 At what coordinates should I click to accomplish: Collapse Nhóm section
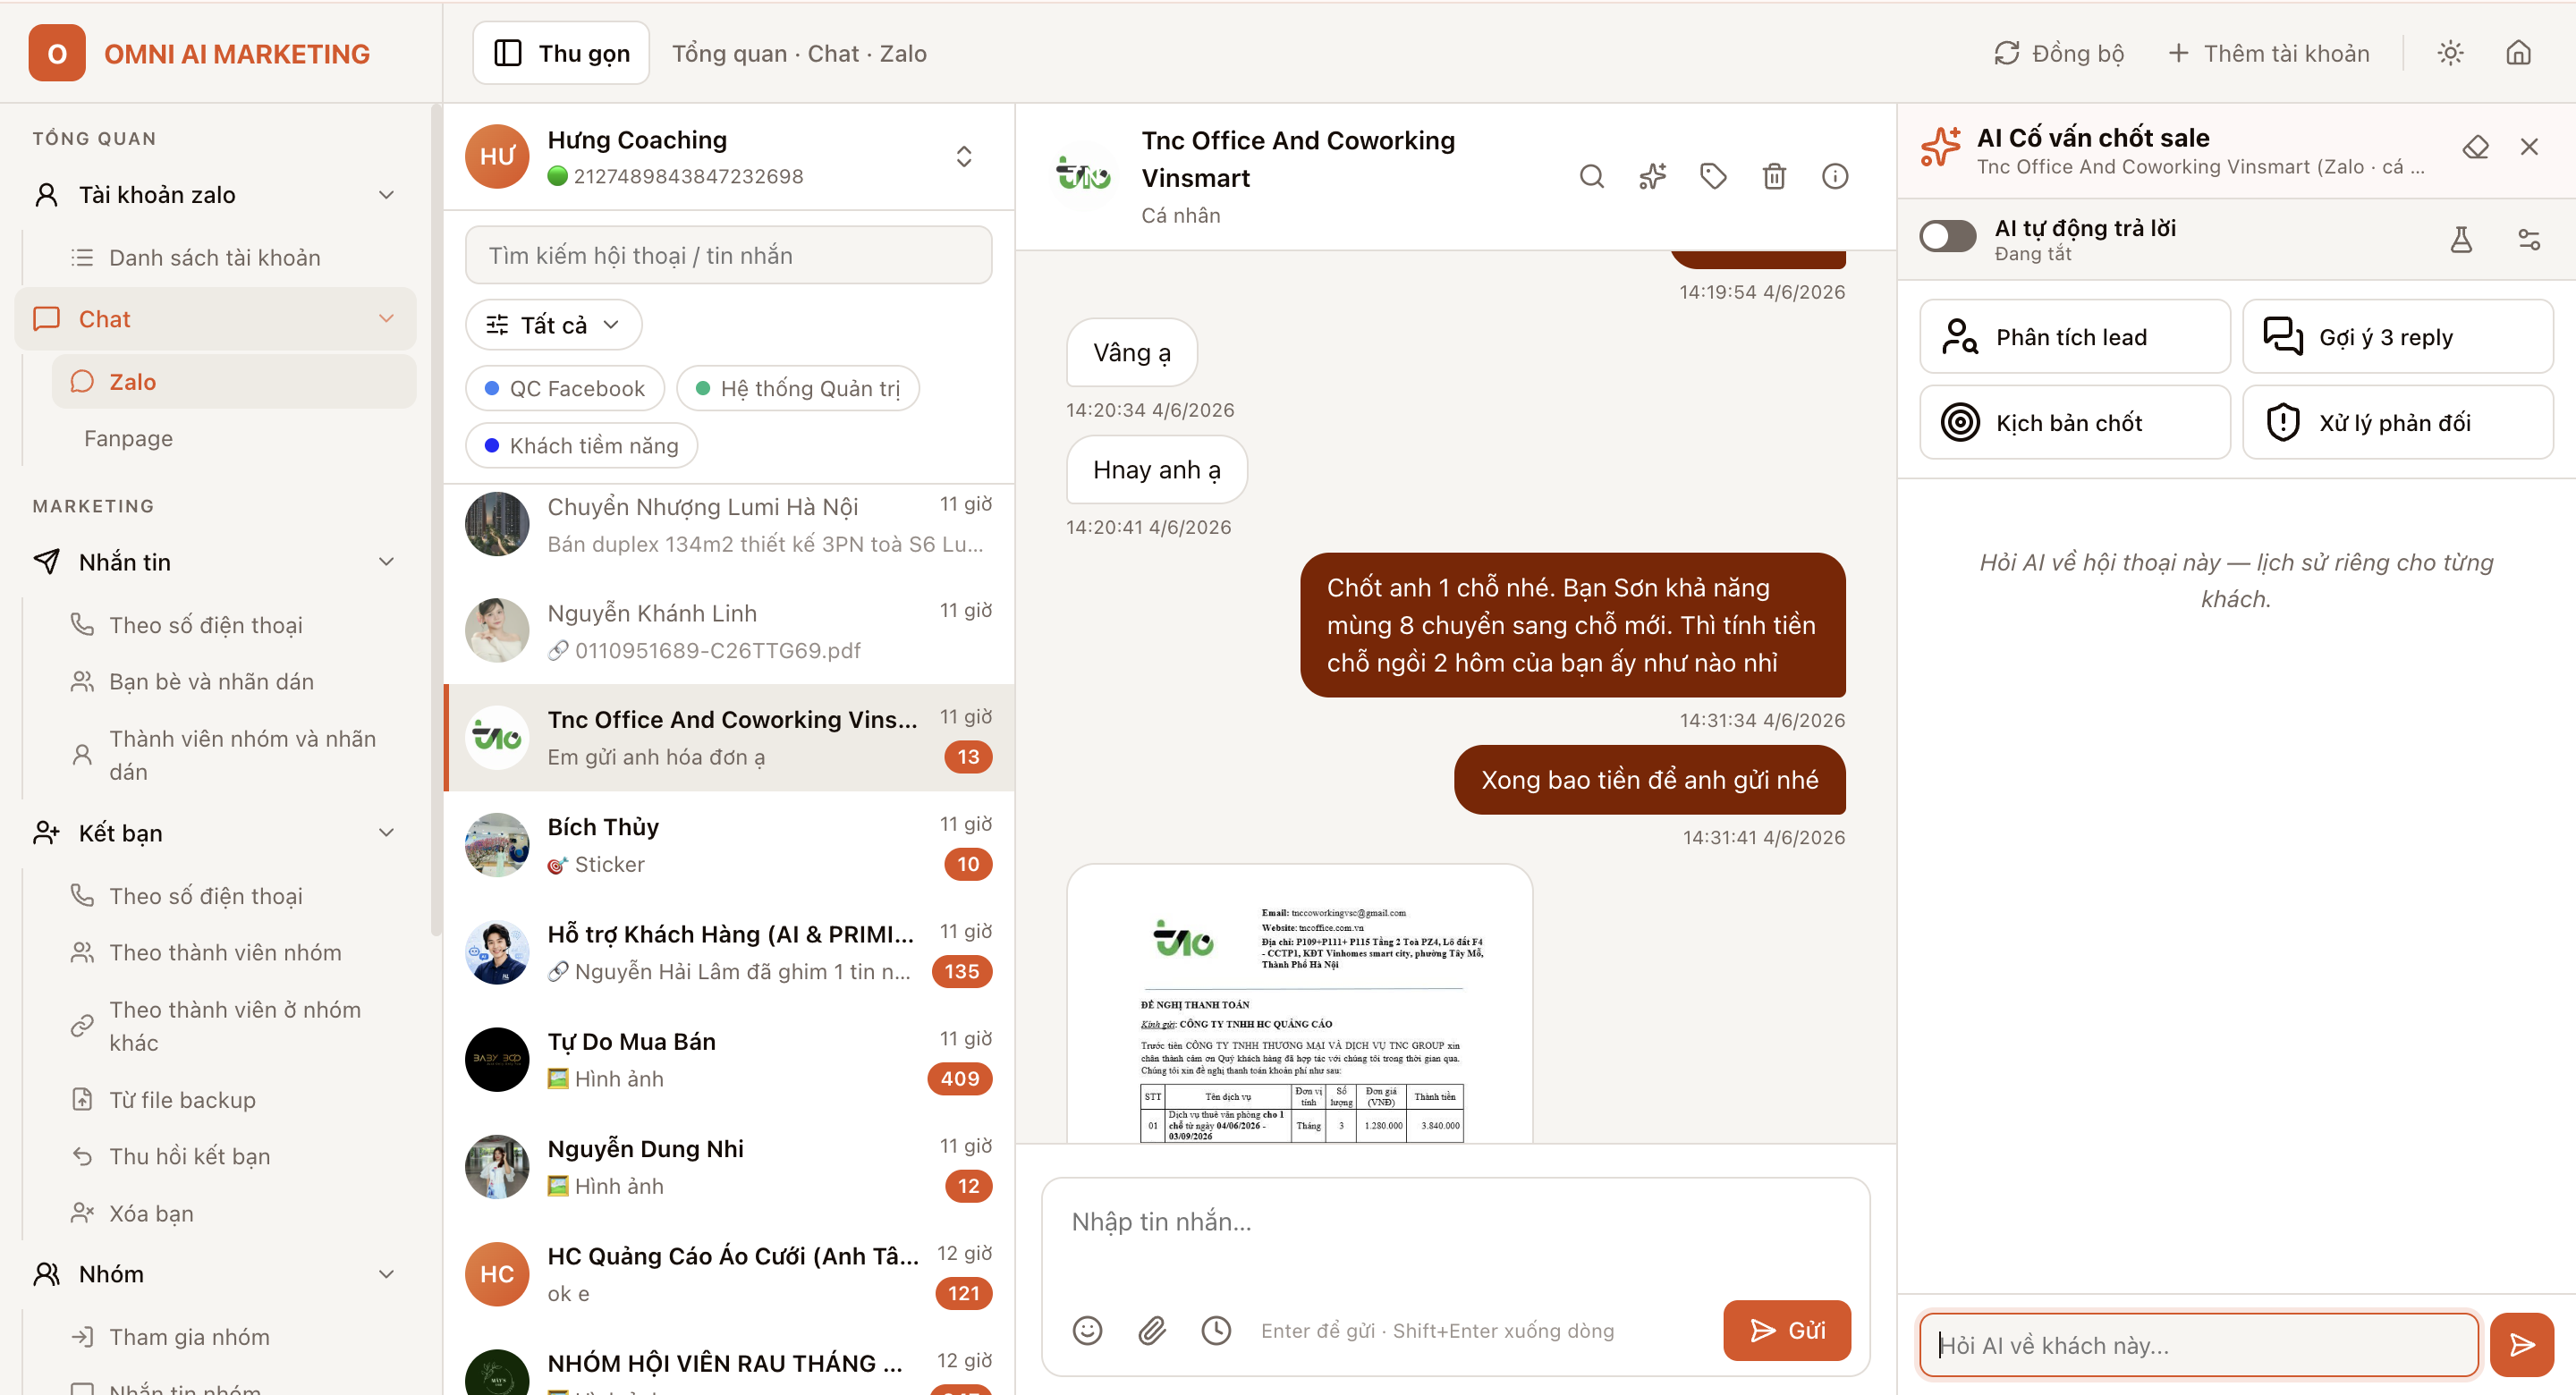coord(385,1274)
